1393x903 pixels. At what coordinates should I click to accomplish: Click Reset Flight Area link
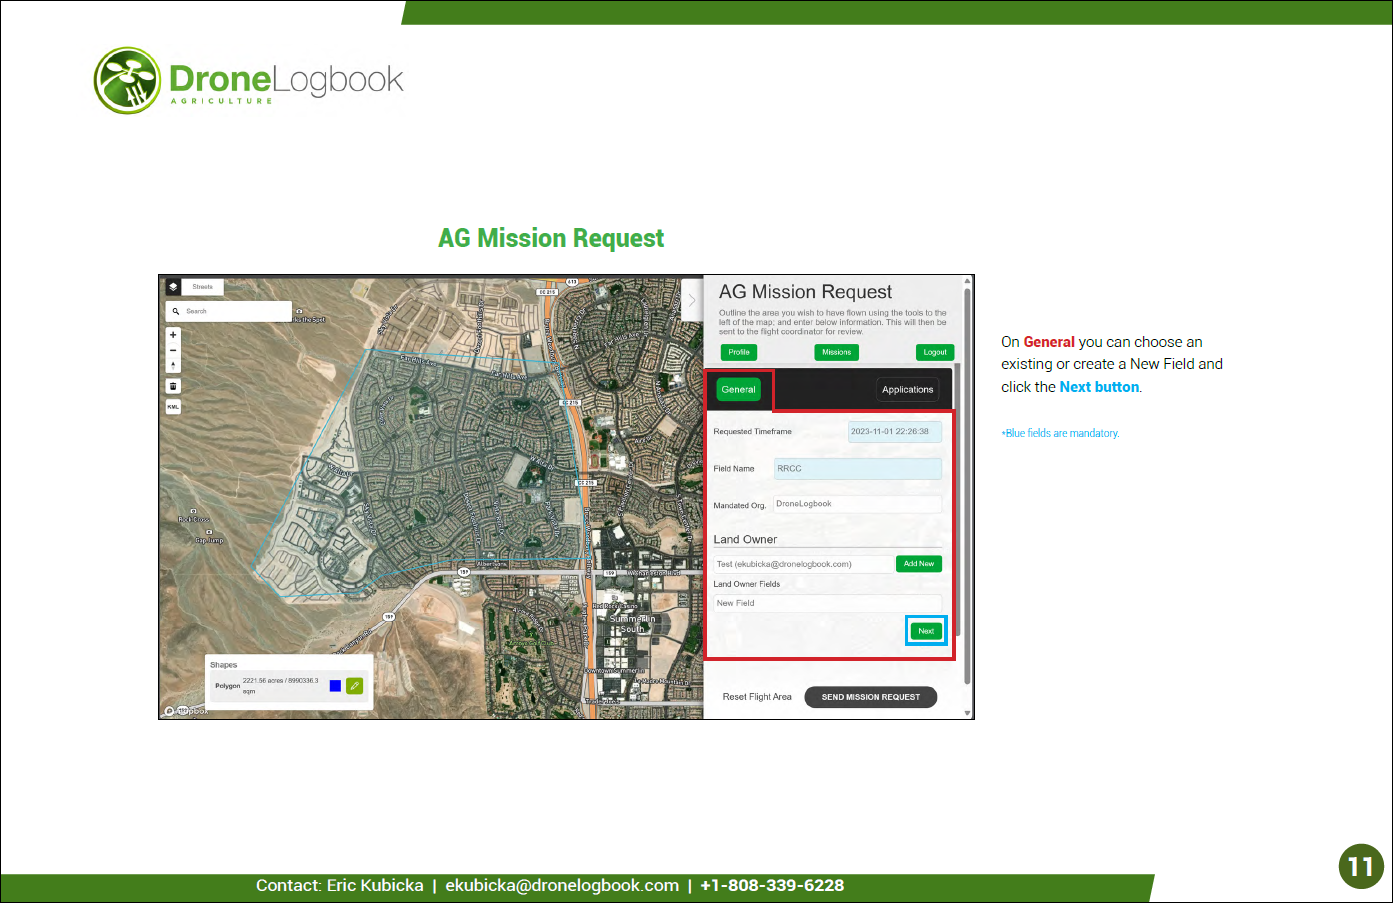pyautogui.click(x=757, y=697)
